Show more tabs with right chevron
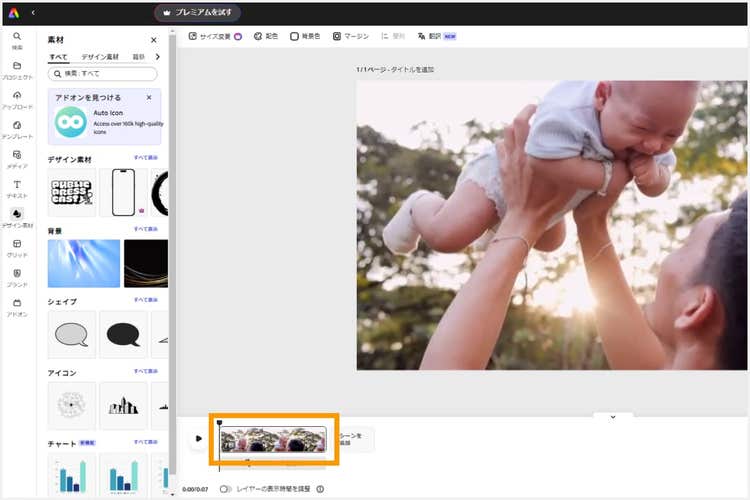This screenshot has width=750, height=500. [157, 57]
